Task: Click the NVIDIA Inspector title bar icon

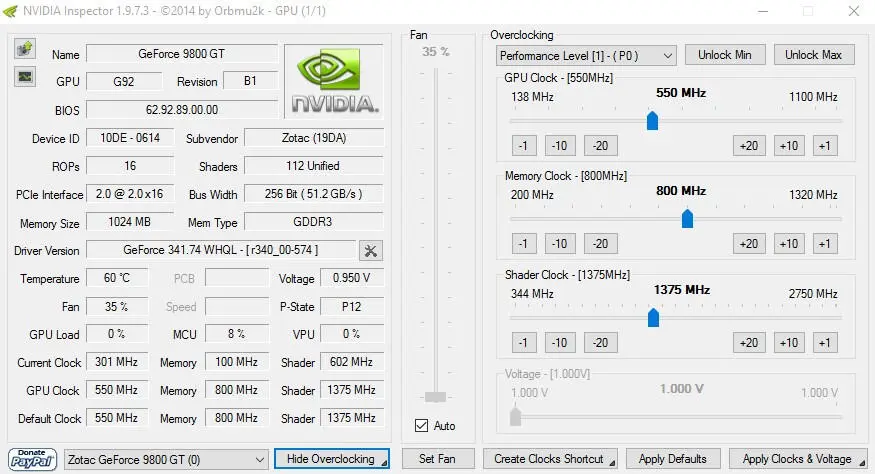Action: pyautogui.click(x=10, y=11)
